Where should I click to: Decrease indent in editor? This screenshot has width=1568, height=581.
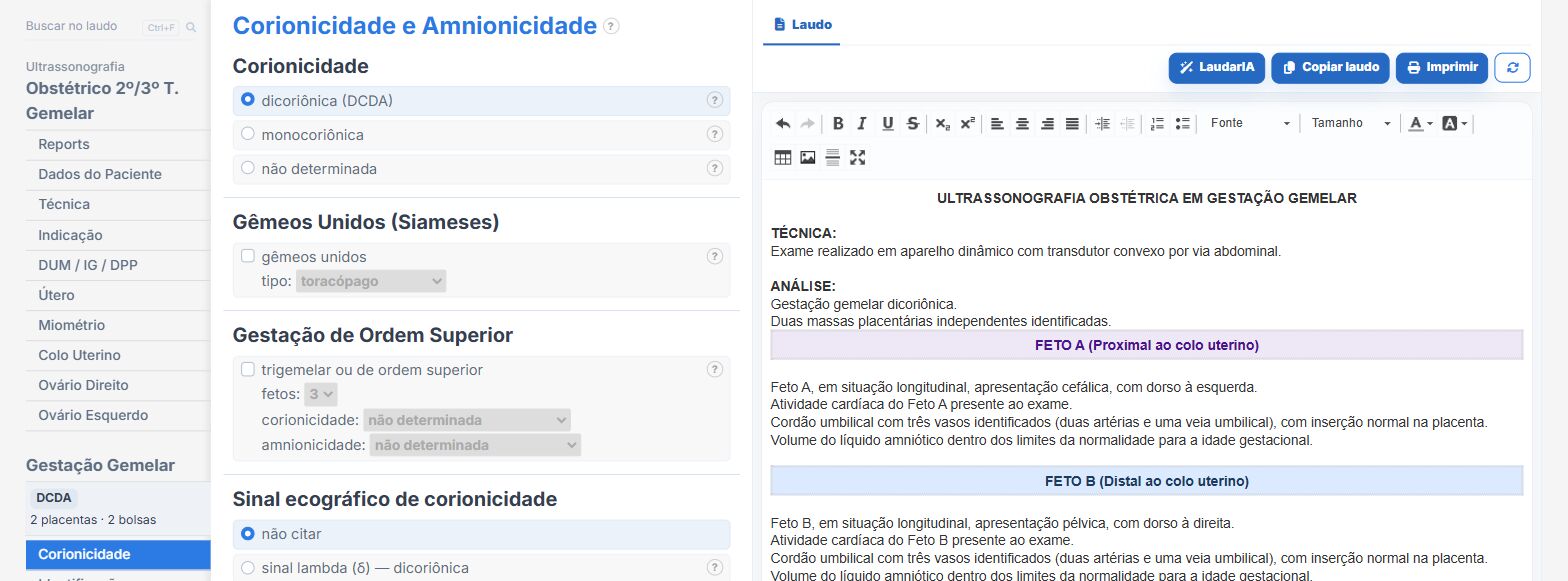point(1127,123)
